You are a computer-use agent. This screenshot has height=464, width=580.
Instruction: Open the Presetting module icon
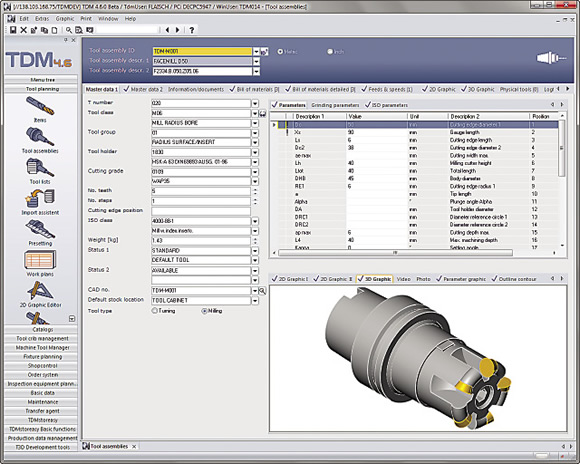click(40, 230)
